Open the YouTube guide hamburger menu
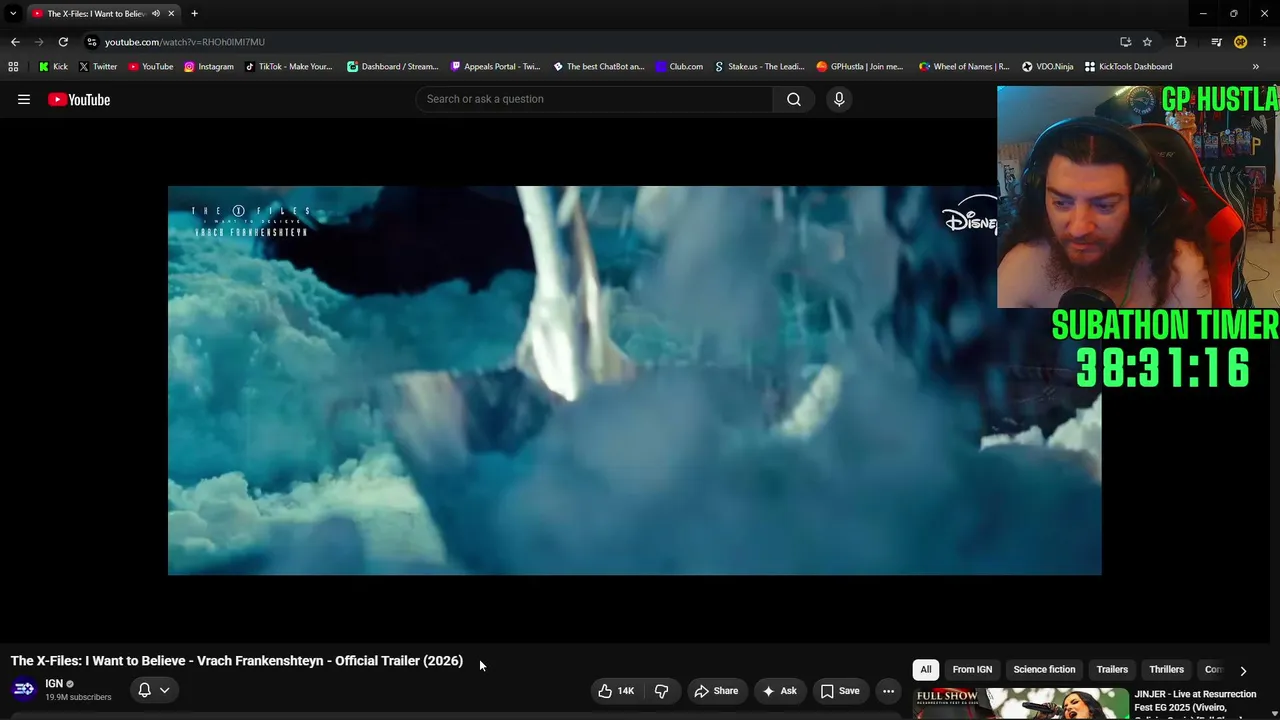1280x720 pixels. [24, 99]
